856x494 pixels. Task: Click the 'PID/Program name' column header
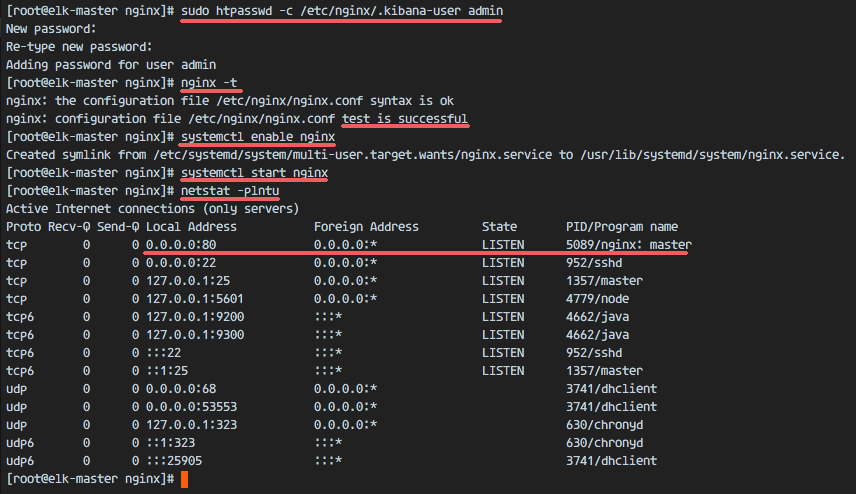[621, 227]
